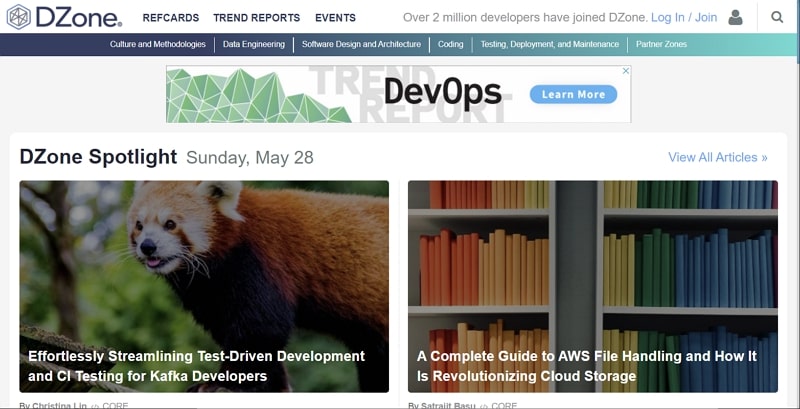The width and height of the screenshot is (800, 409).
Task: Select Testing, Deployment, and Maintenance zone
Action: click(549, 44)
